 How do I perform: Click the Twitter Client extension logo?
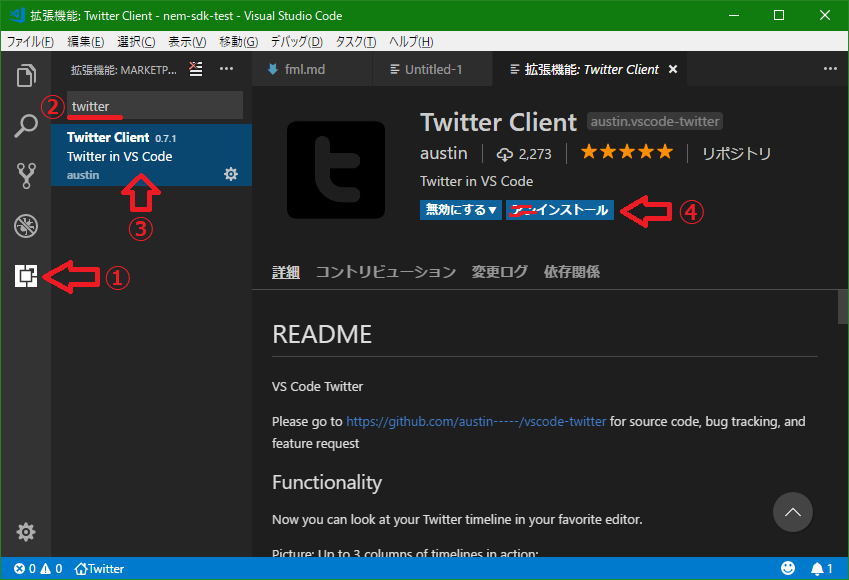[336, 170]
